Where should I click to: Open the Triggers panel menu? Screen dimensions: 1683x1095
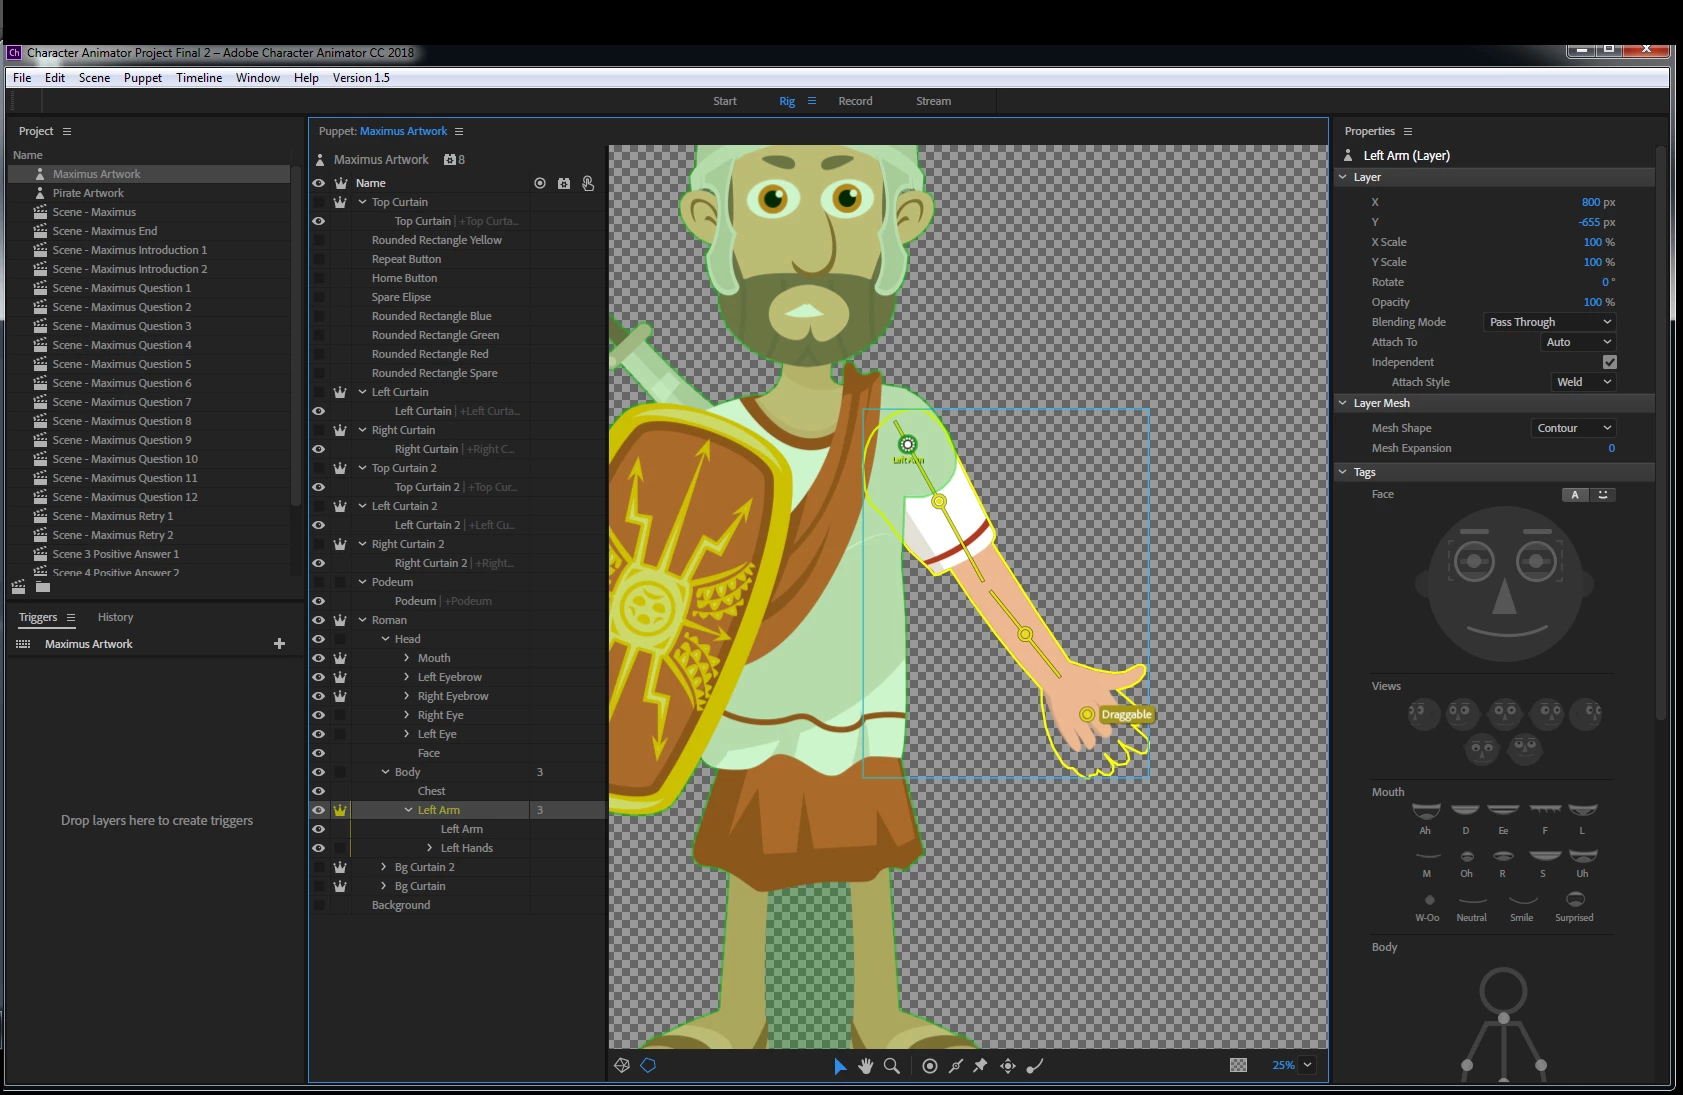coord(71,617)
